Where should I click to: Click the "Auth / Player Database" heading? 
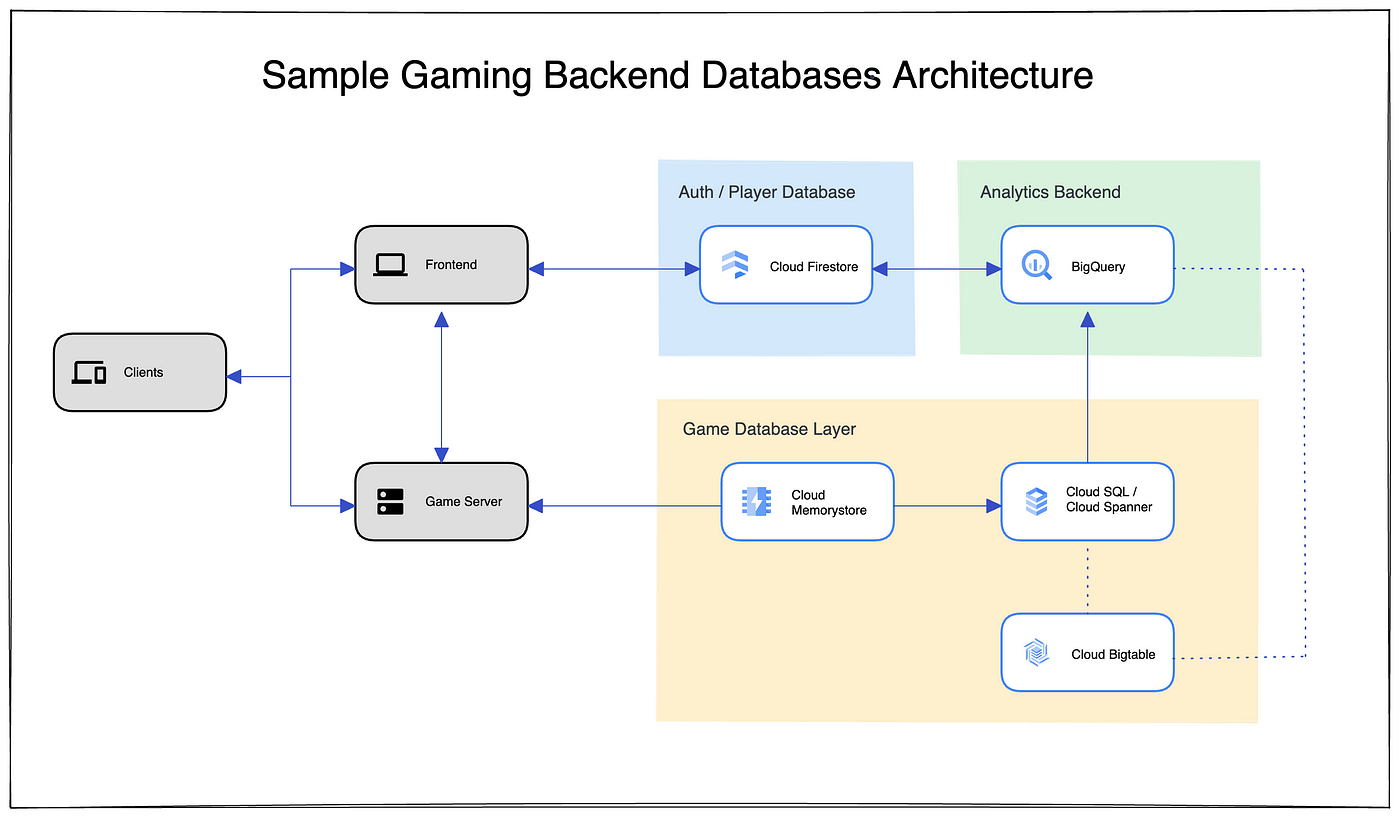(x=767, y=192)
